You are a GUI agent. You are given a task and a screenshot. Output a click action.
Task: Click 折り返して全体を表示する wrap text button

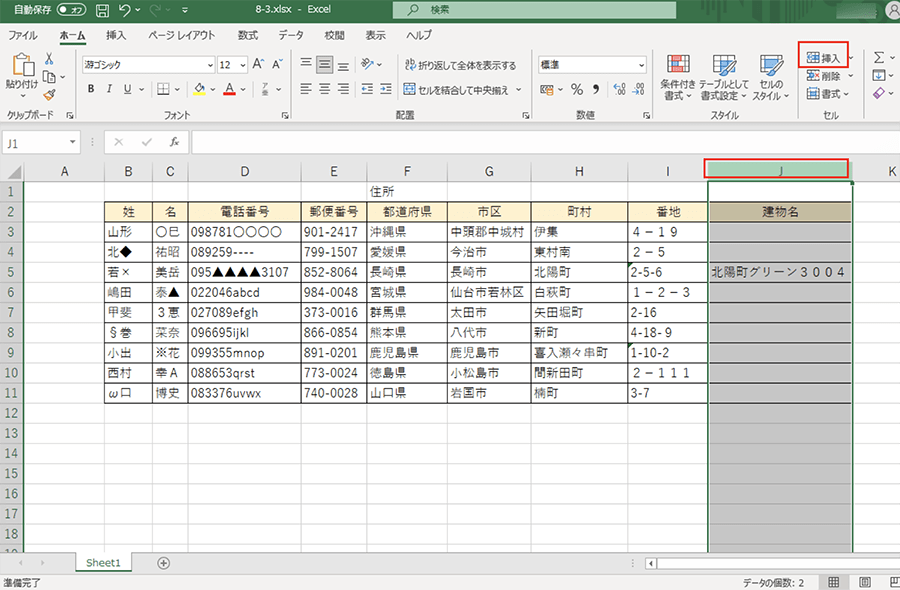click(461, 65)
